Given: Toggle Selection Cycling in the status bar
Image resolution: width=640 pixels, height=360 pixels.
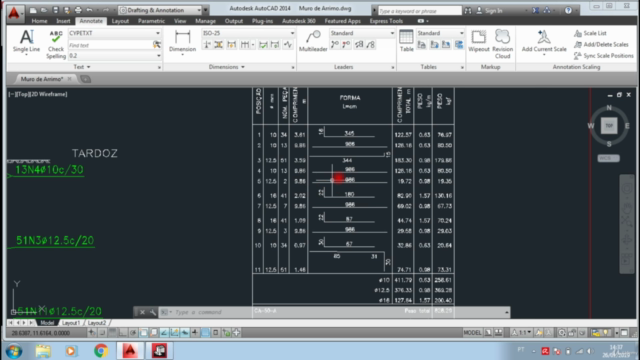Looking at the screenshot, I should [226, 333].
